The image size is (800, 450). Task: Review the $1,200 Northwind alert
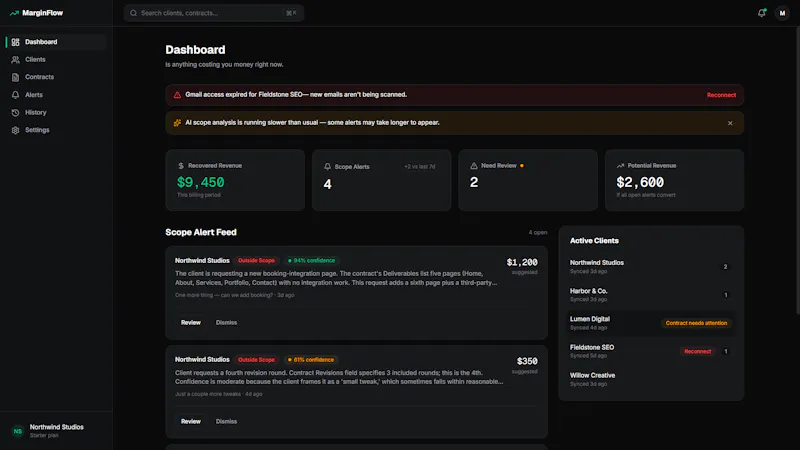(190, 322)
